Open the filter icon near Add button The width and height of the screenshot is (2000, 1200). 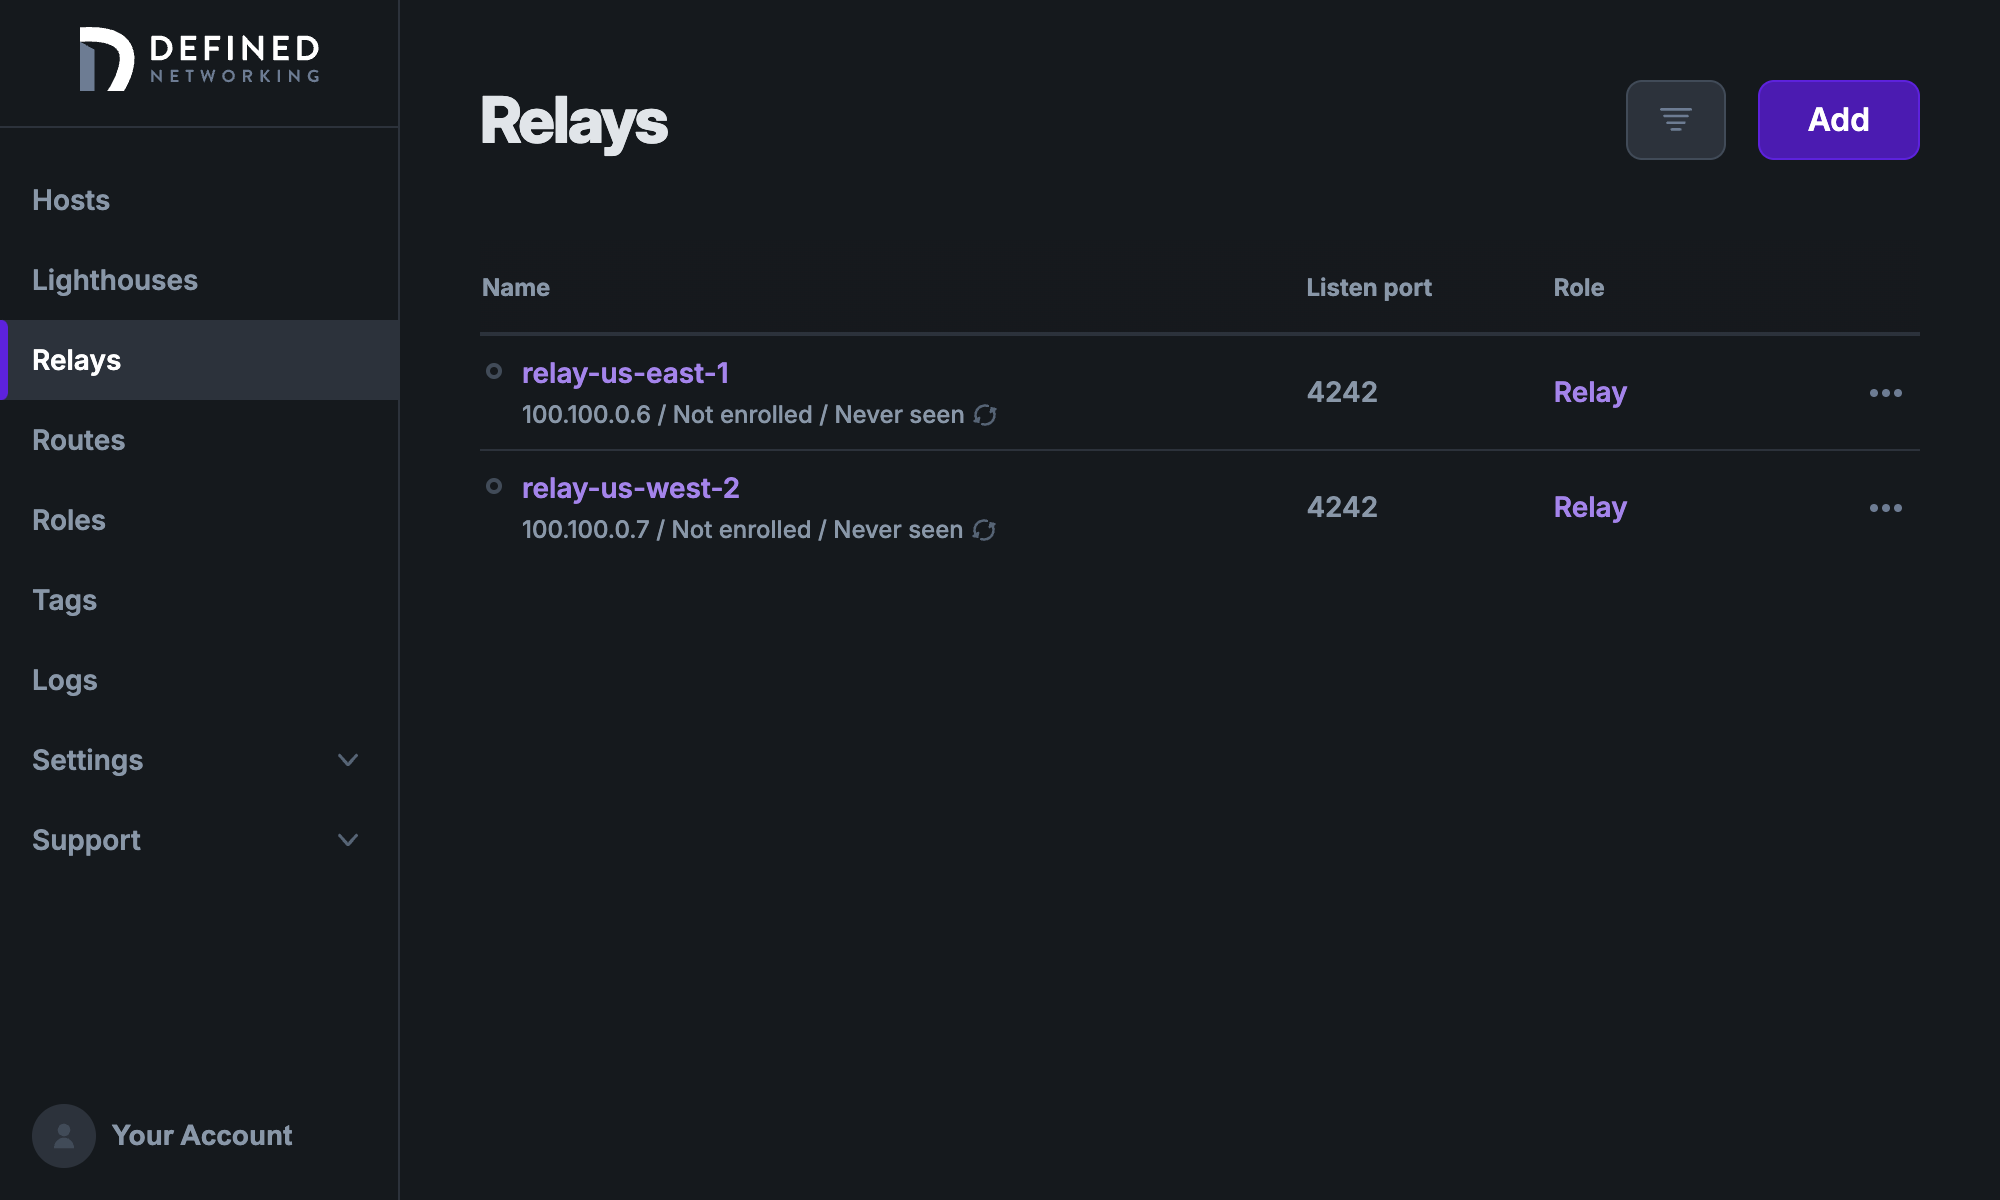(x=1675, y=119)
